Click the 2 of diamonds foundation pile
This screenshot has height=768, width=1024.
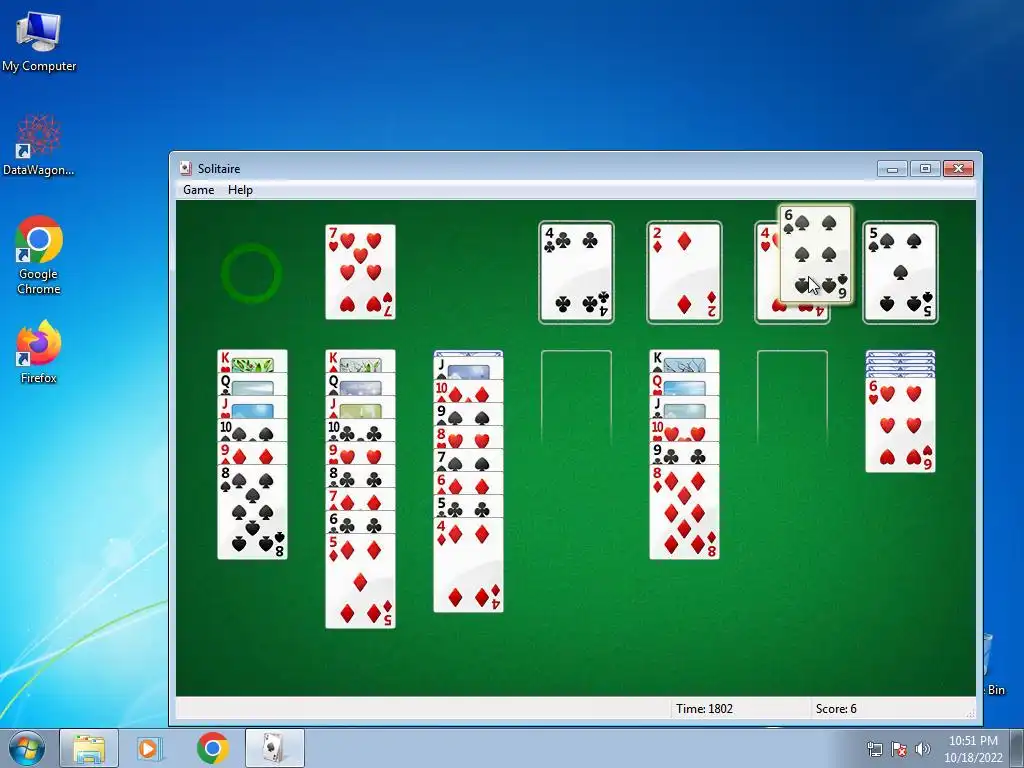click(x=684, y=272)
